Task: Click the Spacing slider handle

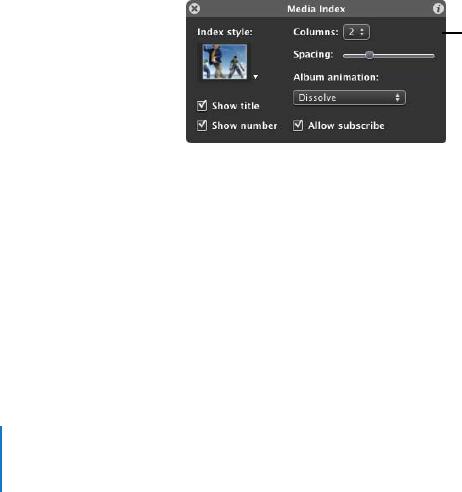Action: pos(369,55)
